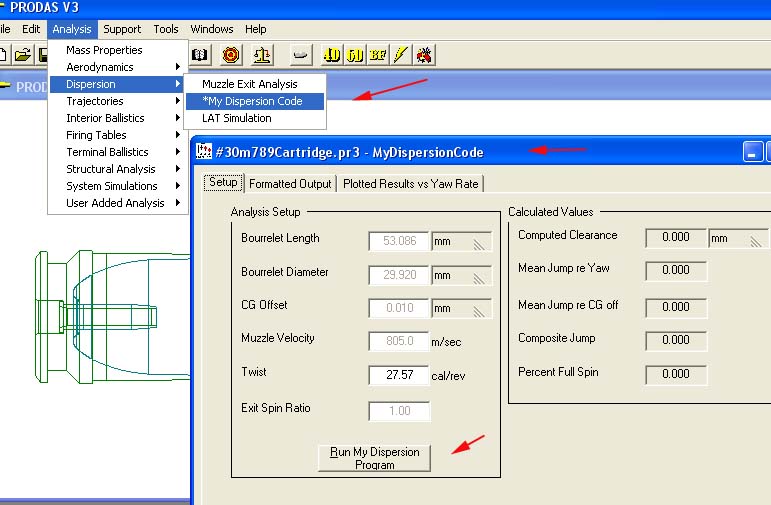The height and width of the screenshot is (505, 771).
Task: Open the Tools menu
Action: pos(166,30)
